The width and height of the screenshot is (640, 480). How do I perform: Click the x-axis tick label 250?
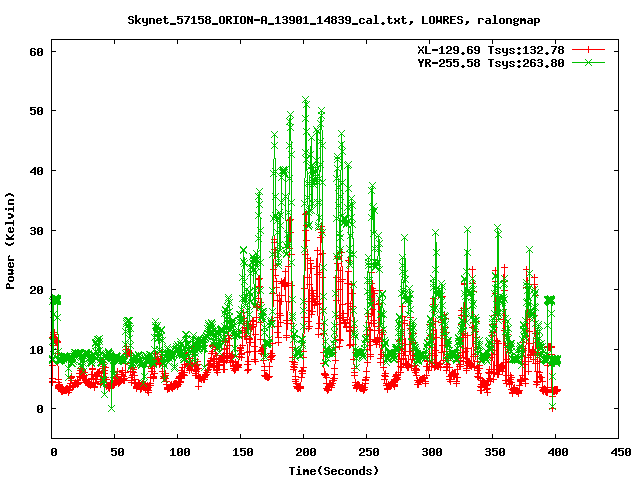(x=369, y=452)
